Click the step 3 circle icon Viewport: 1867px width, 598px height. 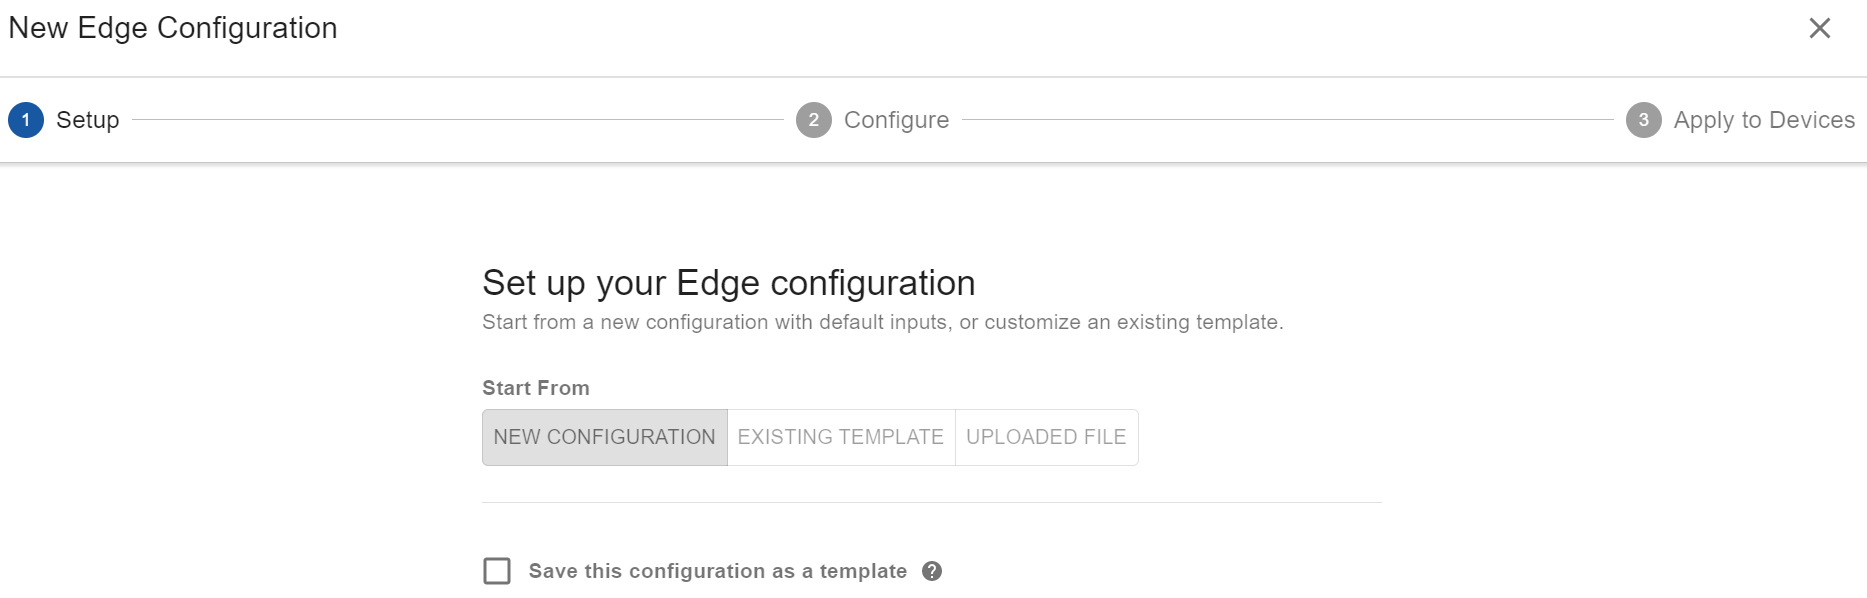(x=1643, y=120)
